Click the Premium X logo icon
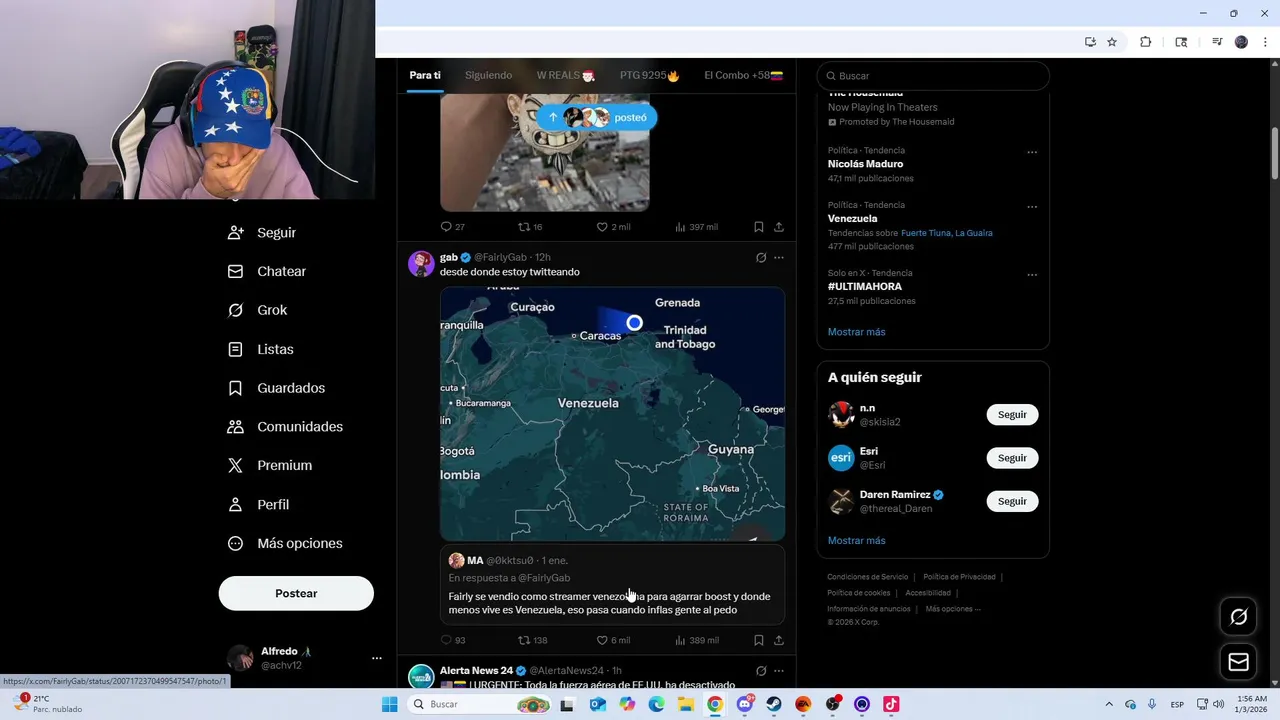This screenshot has height=720, width=1280. click(235, 465)
